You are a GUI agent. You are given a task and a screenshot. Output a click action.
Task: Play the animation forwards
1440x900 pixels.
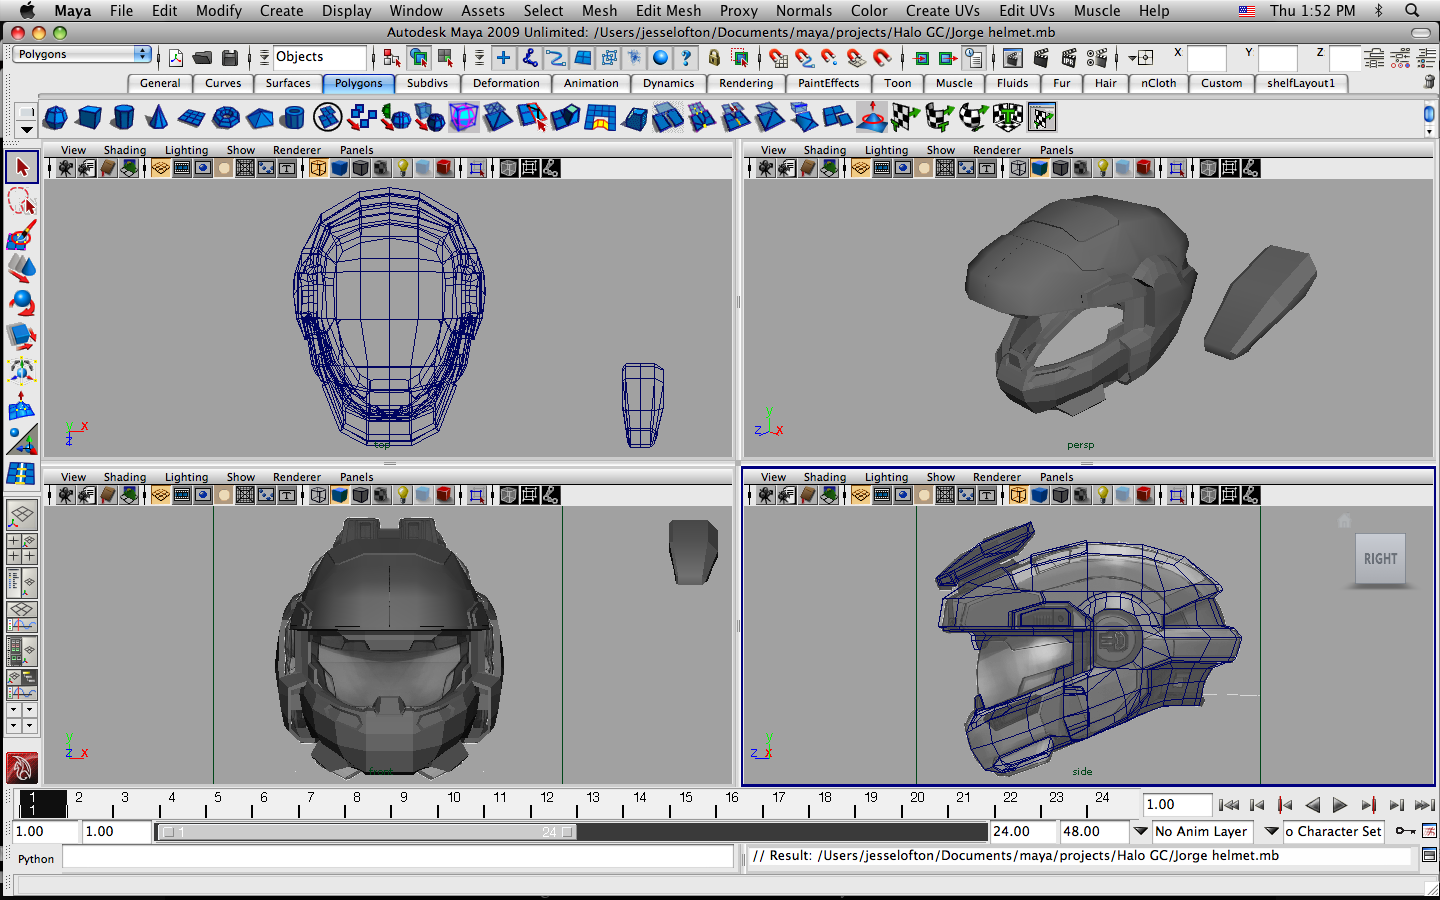pyautogui.click(x=1340, y=805)
